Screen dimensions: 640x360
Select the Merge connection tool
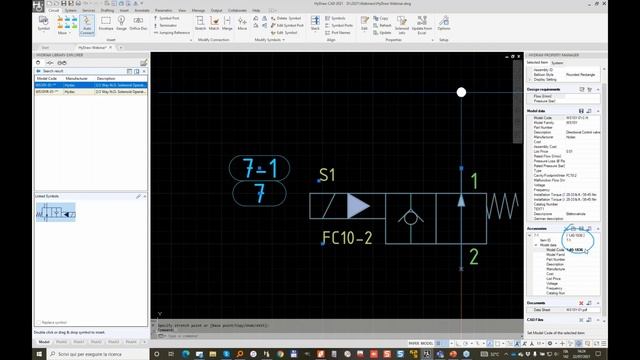click(x=227, y=23)
